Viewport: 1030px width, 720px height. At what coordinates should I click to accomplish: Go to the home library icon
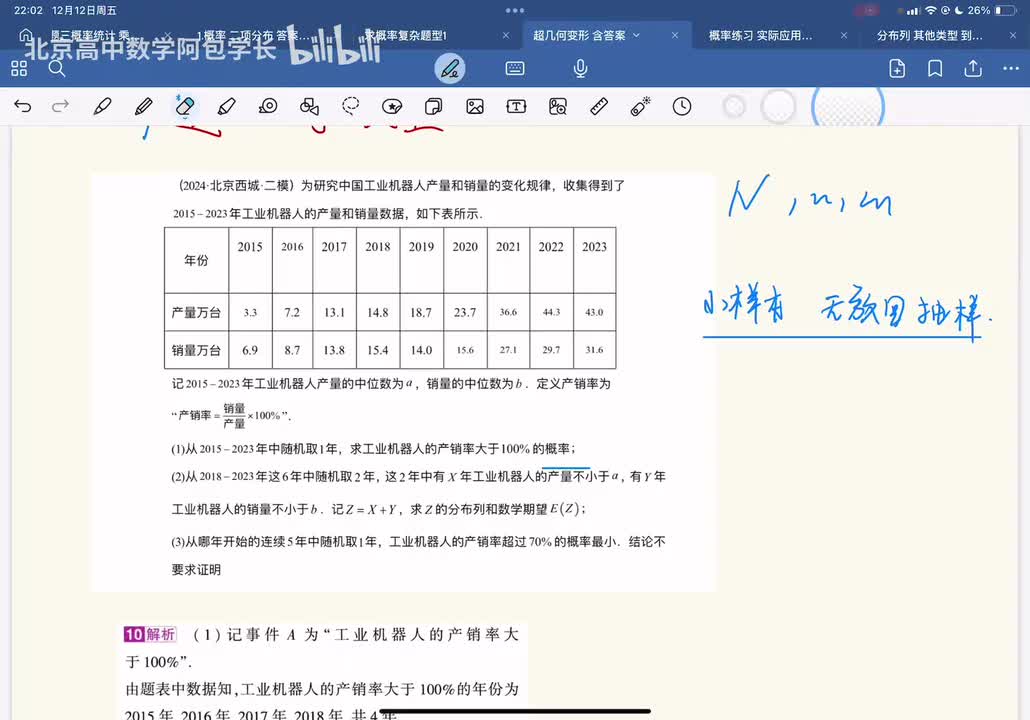[26, 35]
